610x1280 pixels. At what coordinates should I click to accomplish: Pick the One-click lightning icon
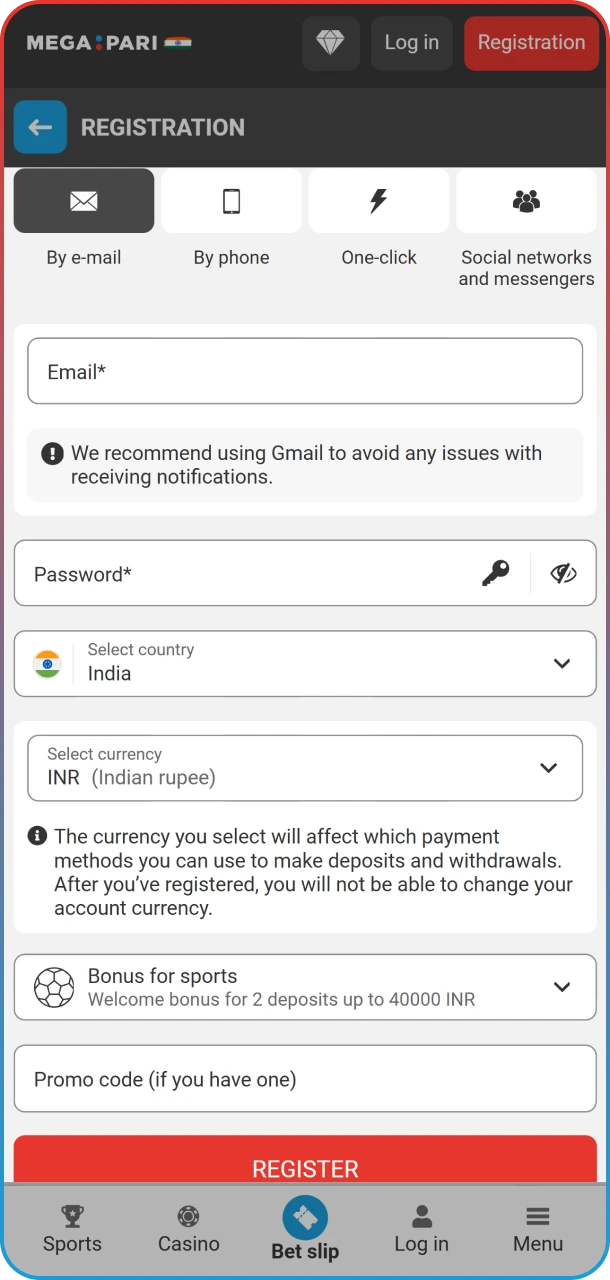coord(379,201)
